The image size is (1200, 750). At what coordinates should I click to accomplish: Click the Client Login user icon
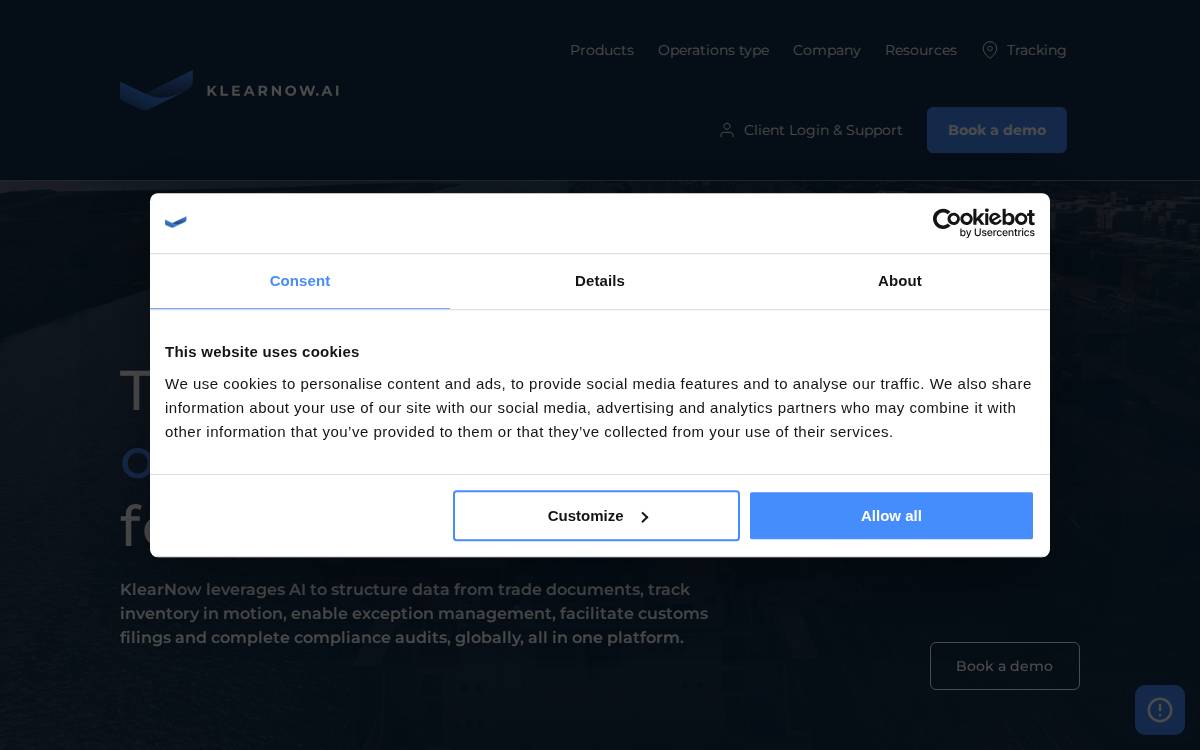point(727,130)
